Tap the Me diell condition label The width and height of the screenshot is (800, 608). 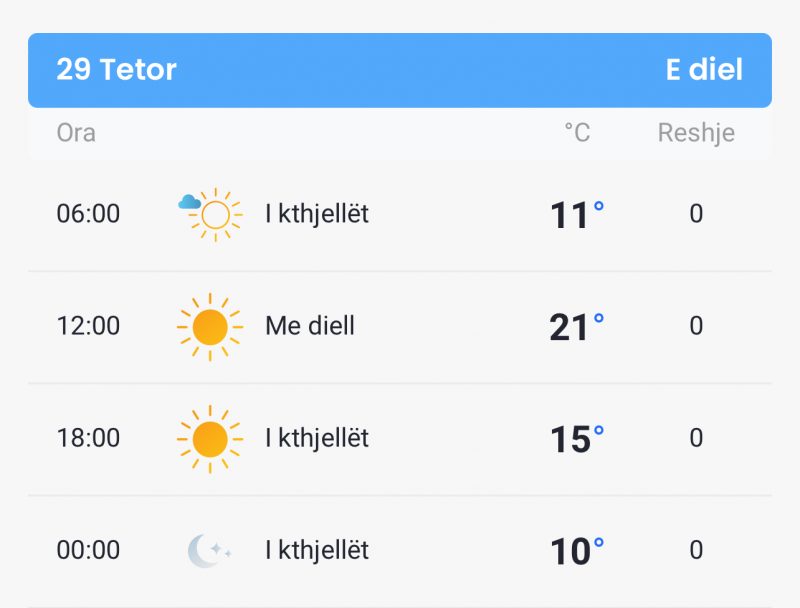click(310, 326)
